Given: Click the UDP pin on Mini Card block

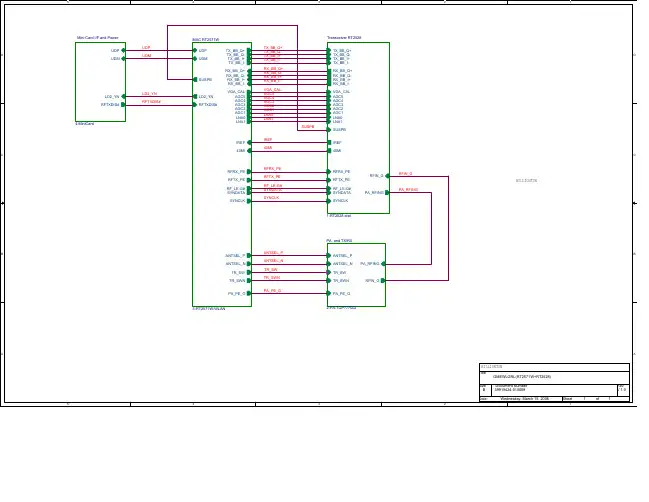Looking at the screenshot, I should 123,50.
